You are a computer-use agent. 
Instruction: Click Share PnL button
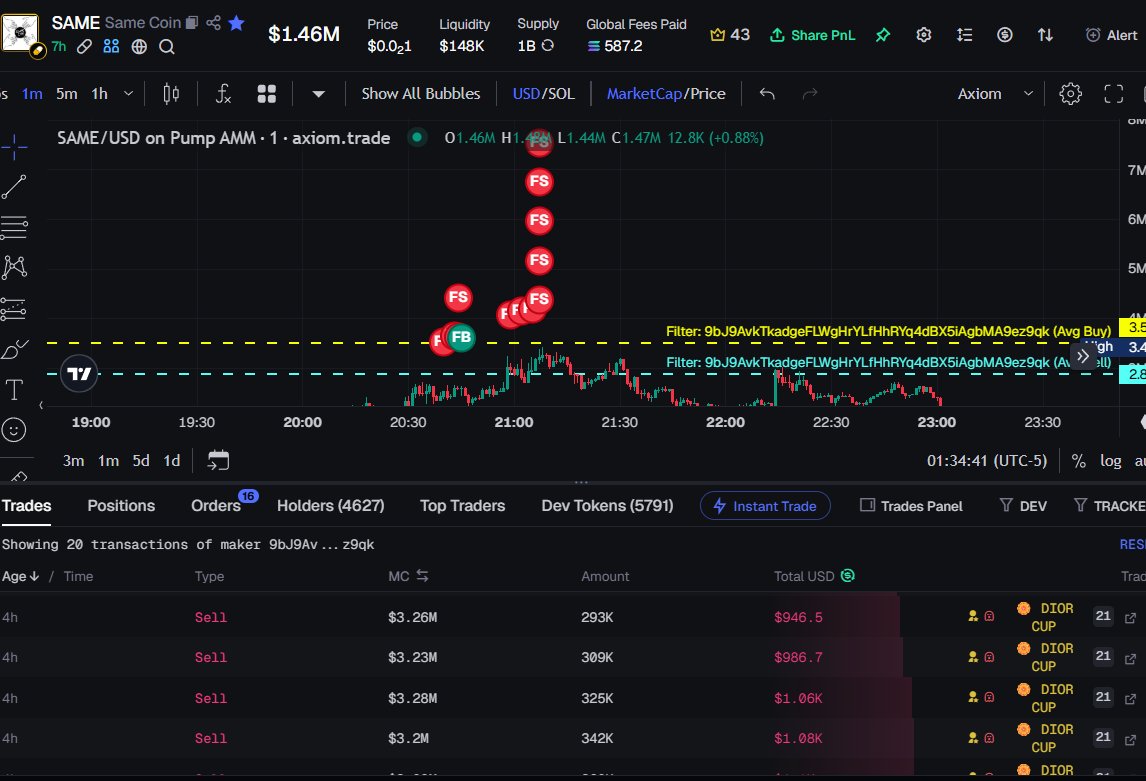pyautogui.click(x=812, y=34)
